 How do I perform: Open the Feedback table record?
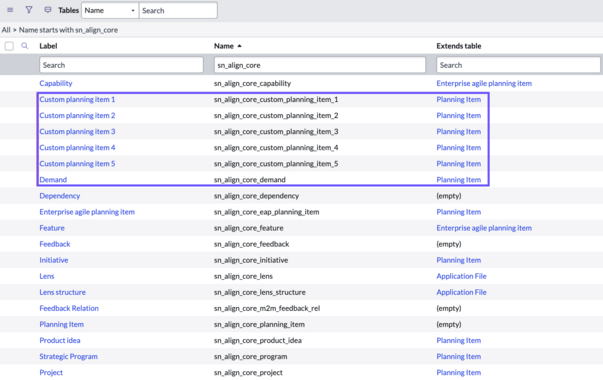pyautogui.click(x=55, y=244)
